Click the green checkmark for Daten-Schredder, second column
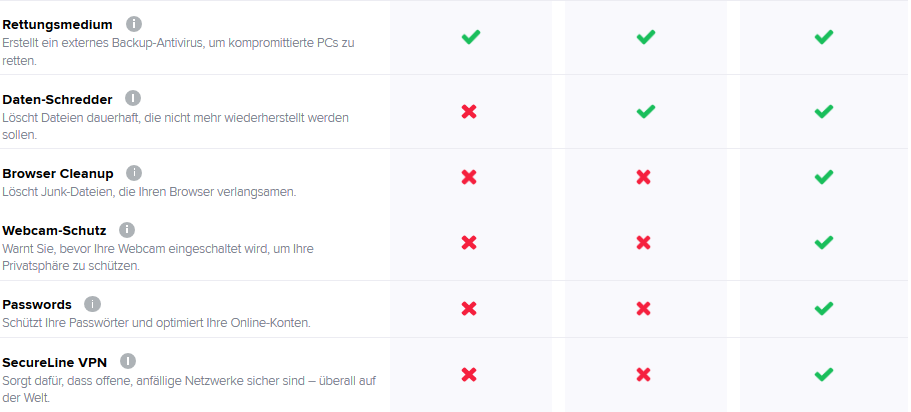The height and width of the screenshot is (412, 911). (x=645, y=111)
